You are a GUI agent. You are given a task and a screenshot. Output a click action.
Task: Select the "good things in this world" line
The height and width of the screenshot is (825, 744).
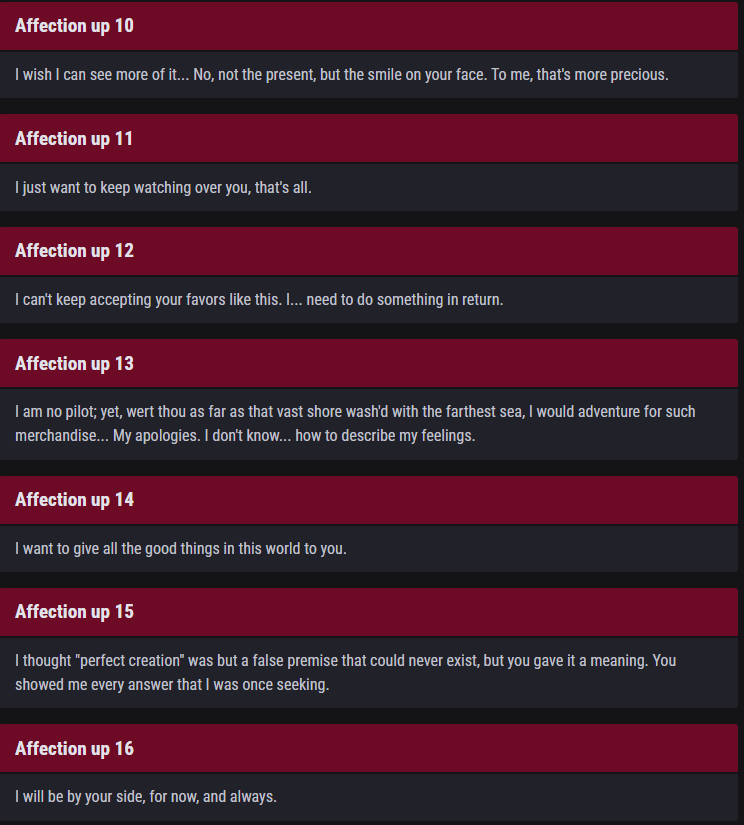coord(181,548)
